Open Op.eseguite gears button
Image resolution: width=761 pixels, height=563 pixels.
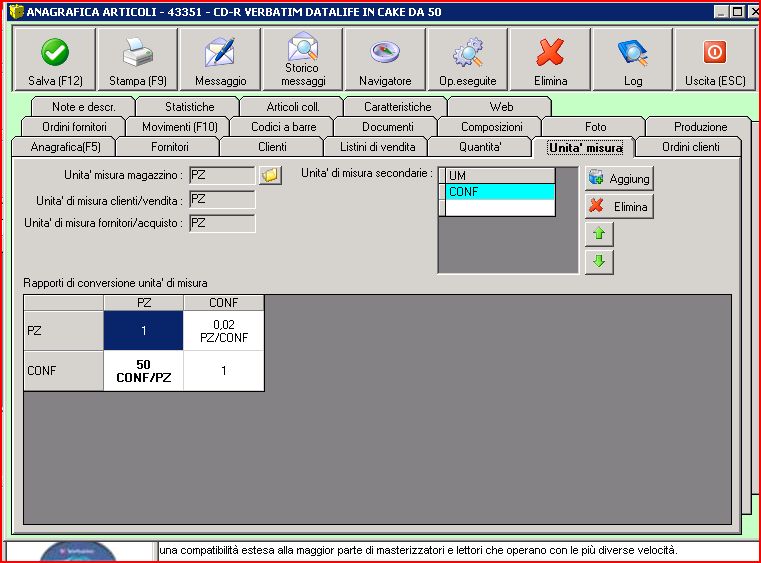pyautogui.click(x=467, y=59)
